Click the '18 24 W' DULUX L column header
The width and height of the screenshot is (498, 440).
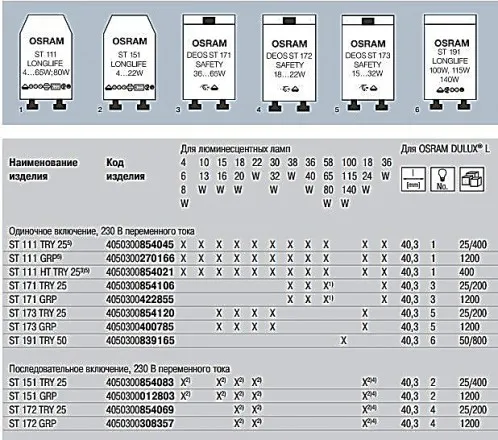click(x=367, y=176)
